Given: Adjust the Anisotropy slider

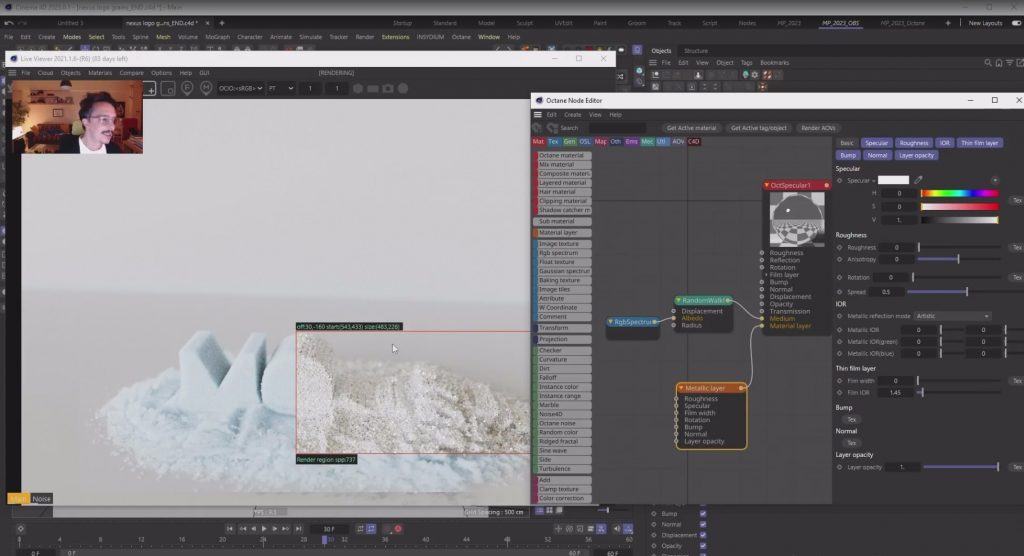Looking at the screenshot, I should 958,259.
